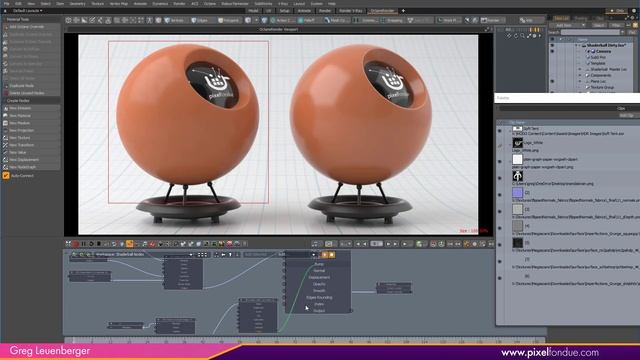This screenshot has height=360, width=640.
Task: Open the Geometry menu
Action: tap(77, 4)
